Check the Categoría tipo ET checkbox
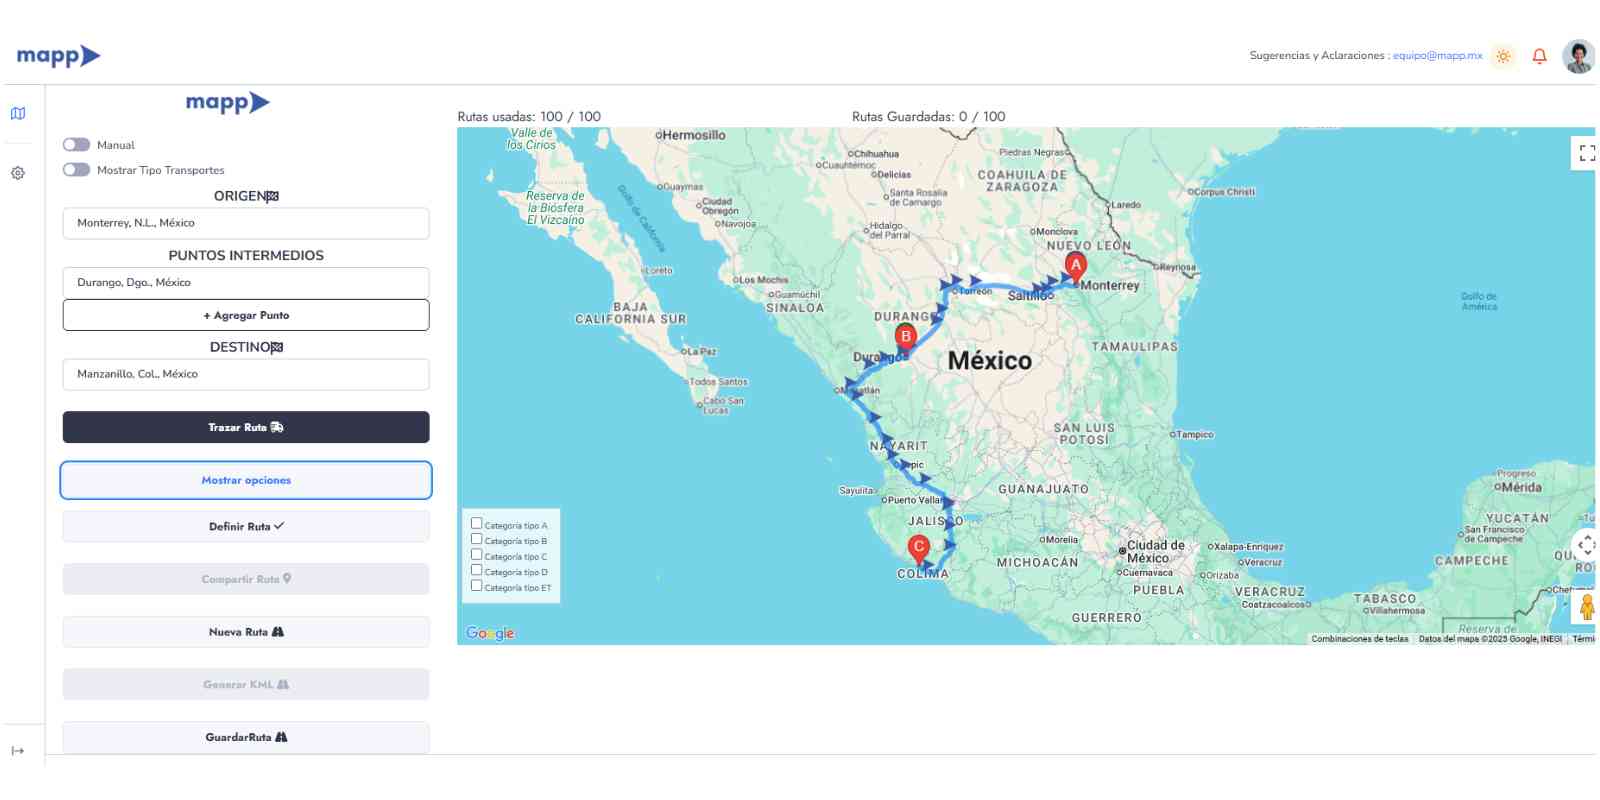Viewport: 1600px width, 800px height. click(x=477, y=586)
